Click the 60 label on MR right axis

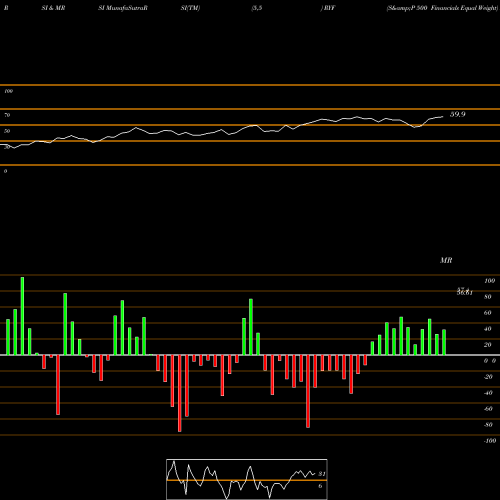(488, 313)
